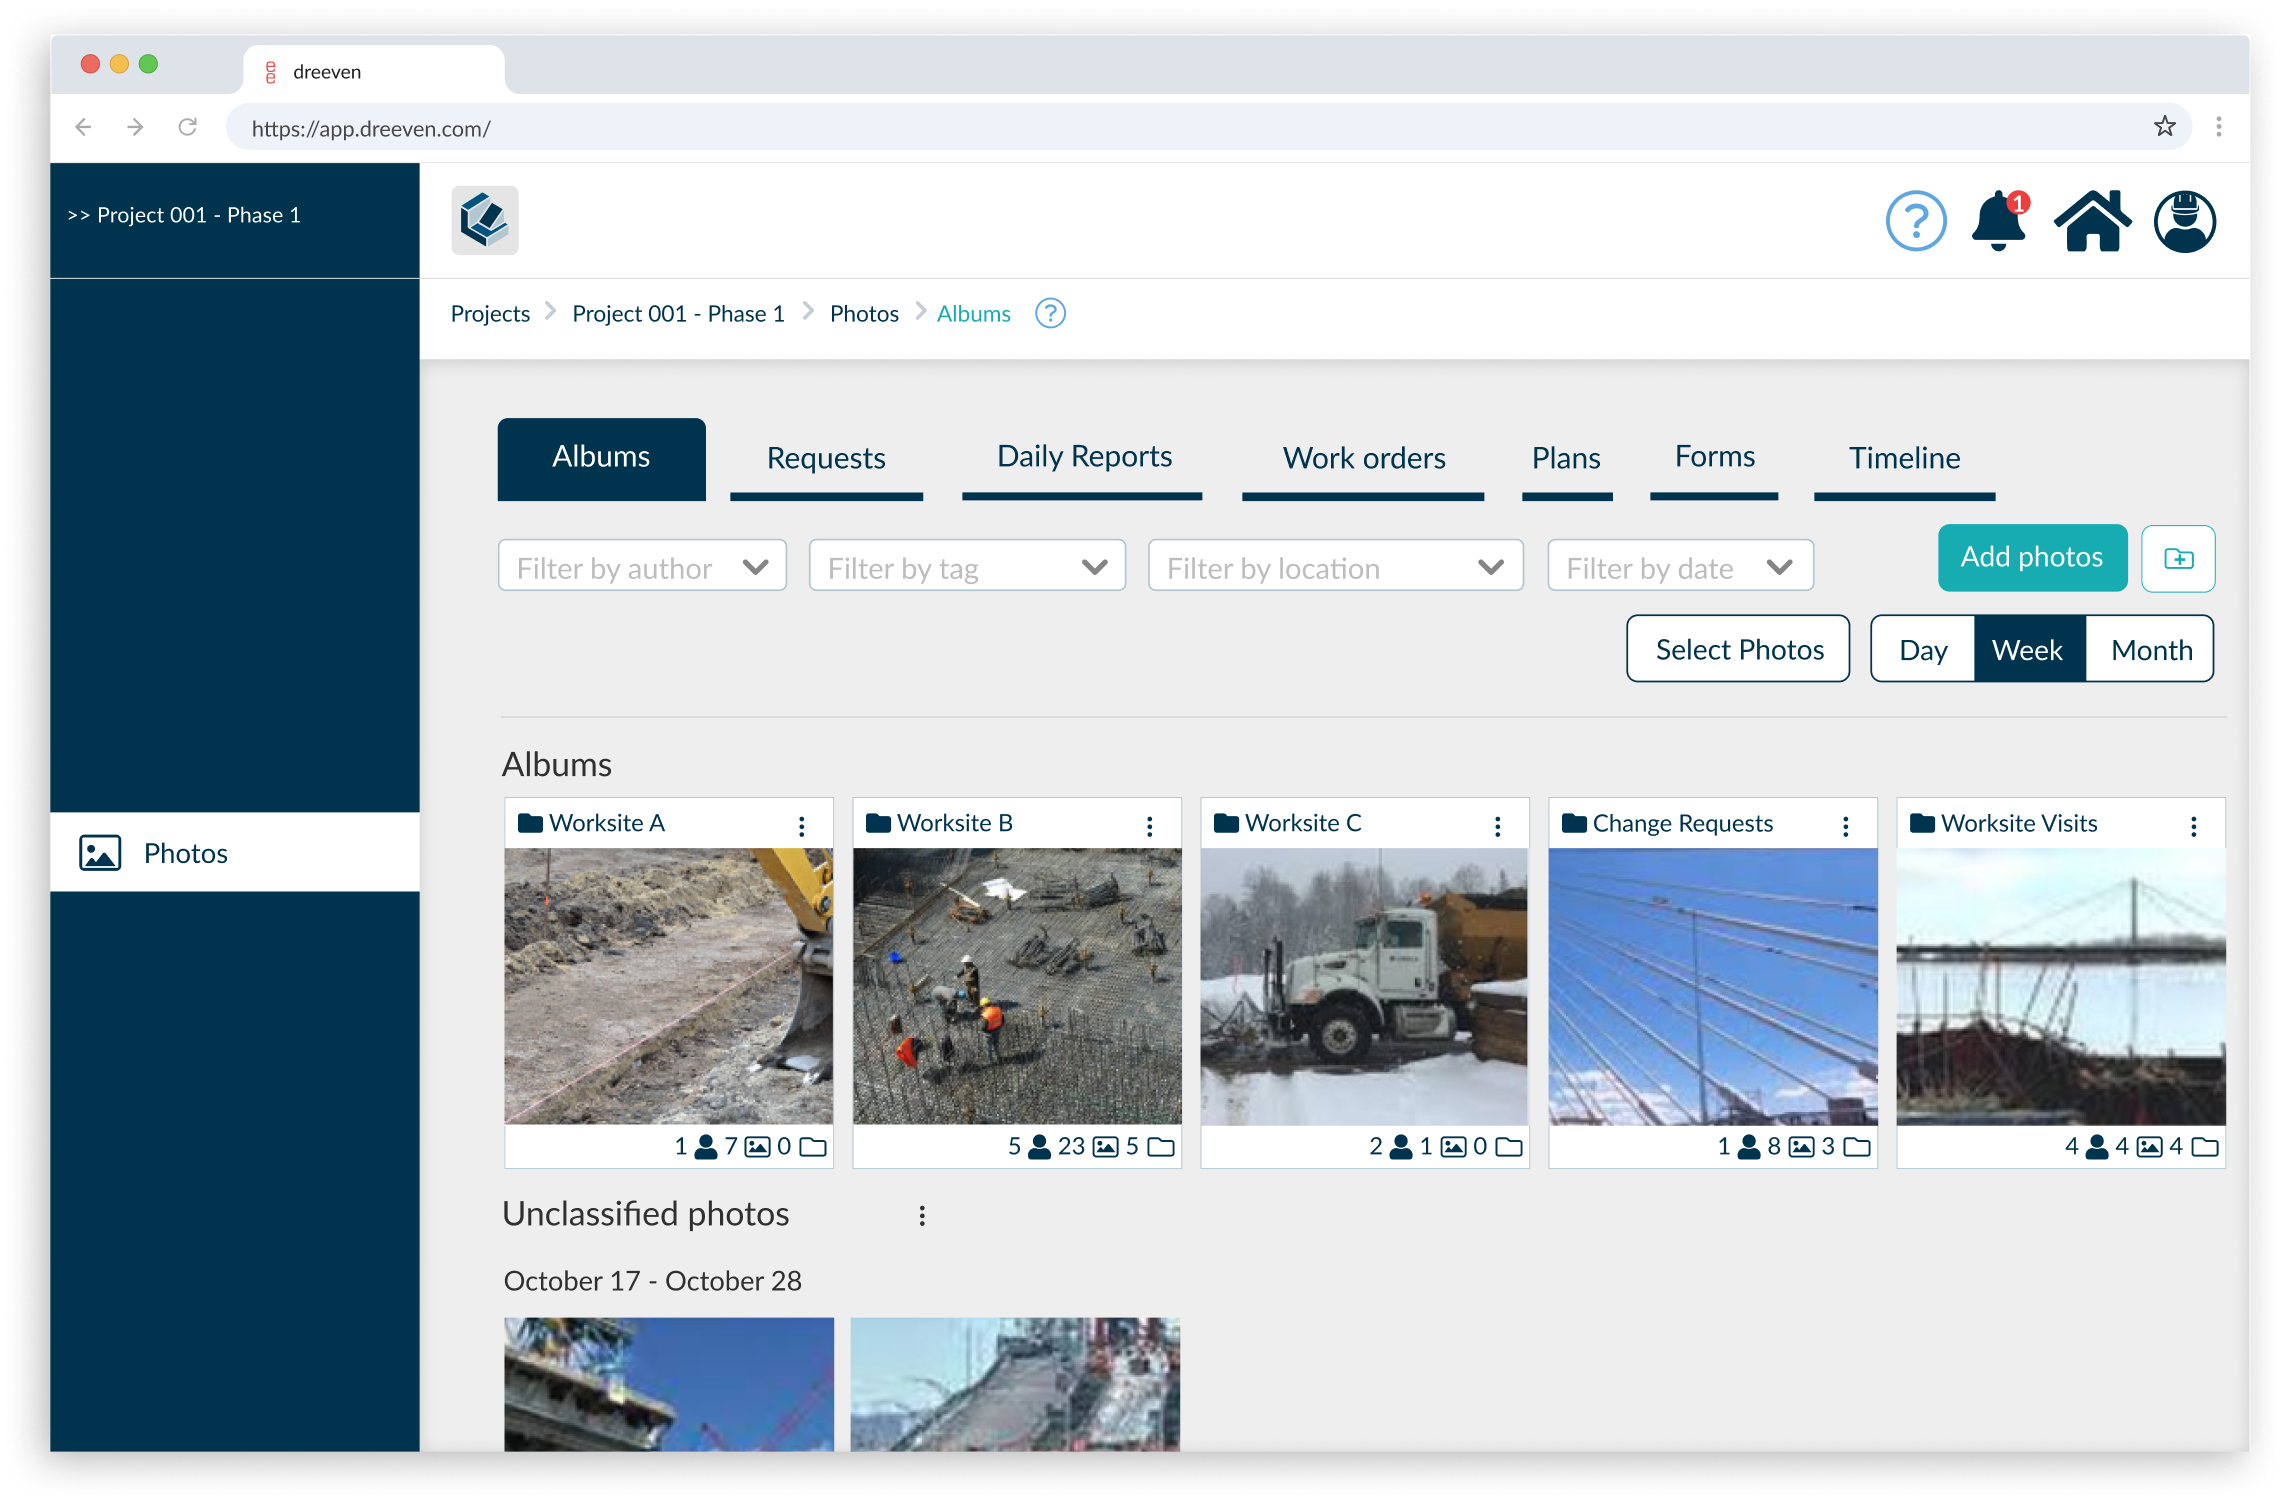
Task: Reload the page in the browser
Action: 187,127
